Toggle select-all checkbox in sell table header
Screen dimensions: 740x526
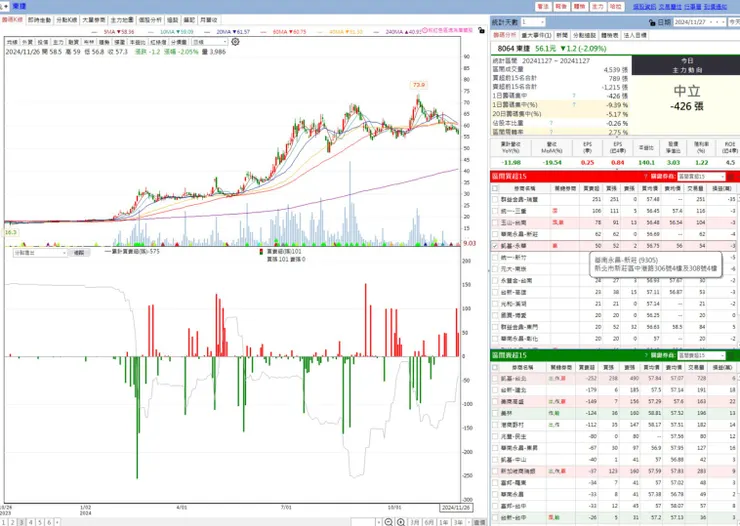[x=495, y=367]
